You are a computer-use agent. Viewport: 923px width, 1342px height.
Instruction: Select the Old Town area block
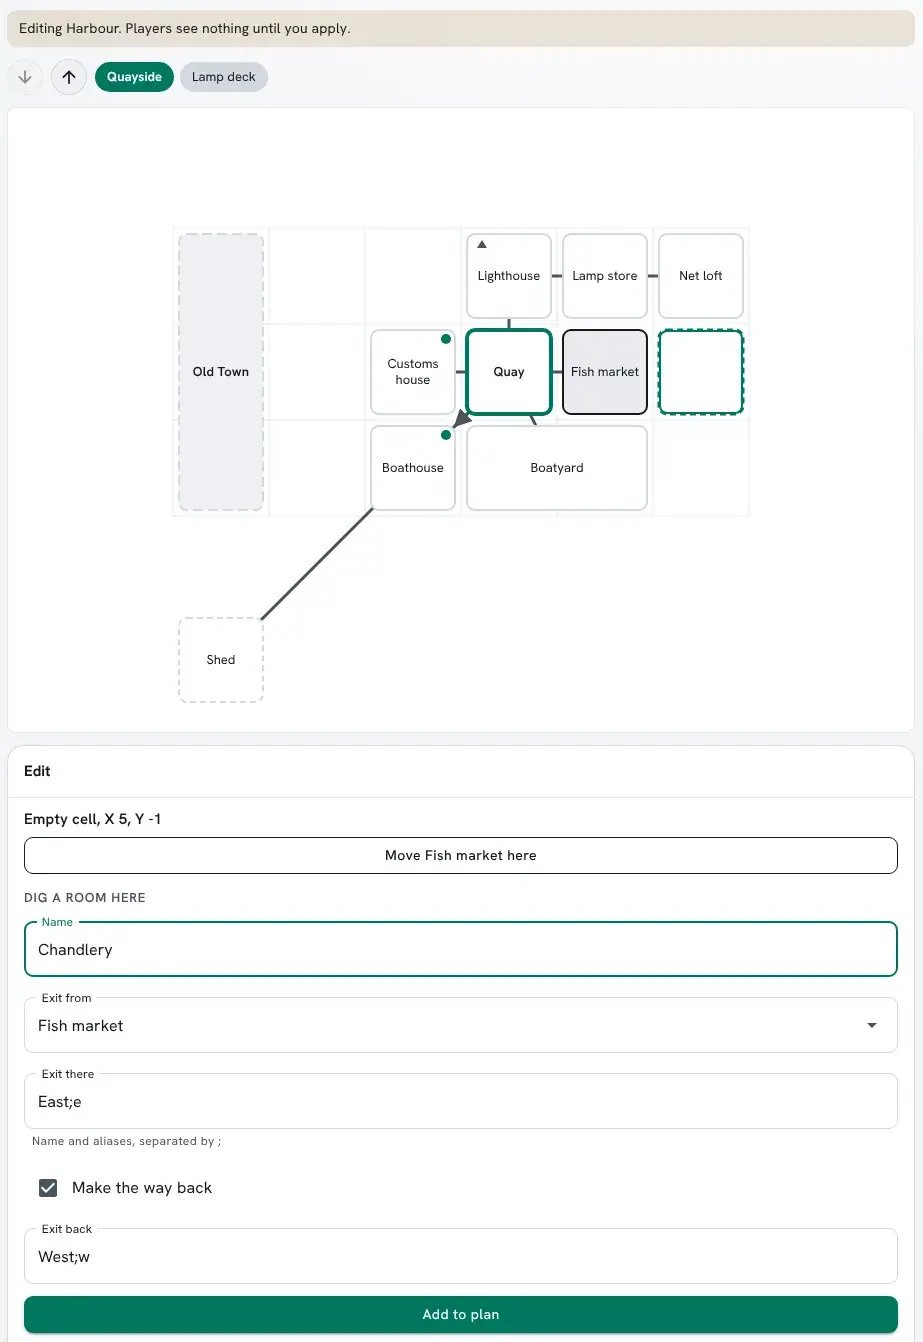(x=221, y=372)
